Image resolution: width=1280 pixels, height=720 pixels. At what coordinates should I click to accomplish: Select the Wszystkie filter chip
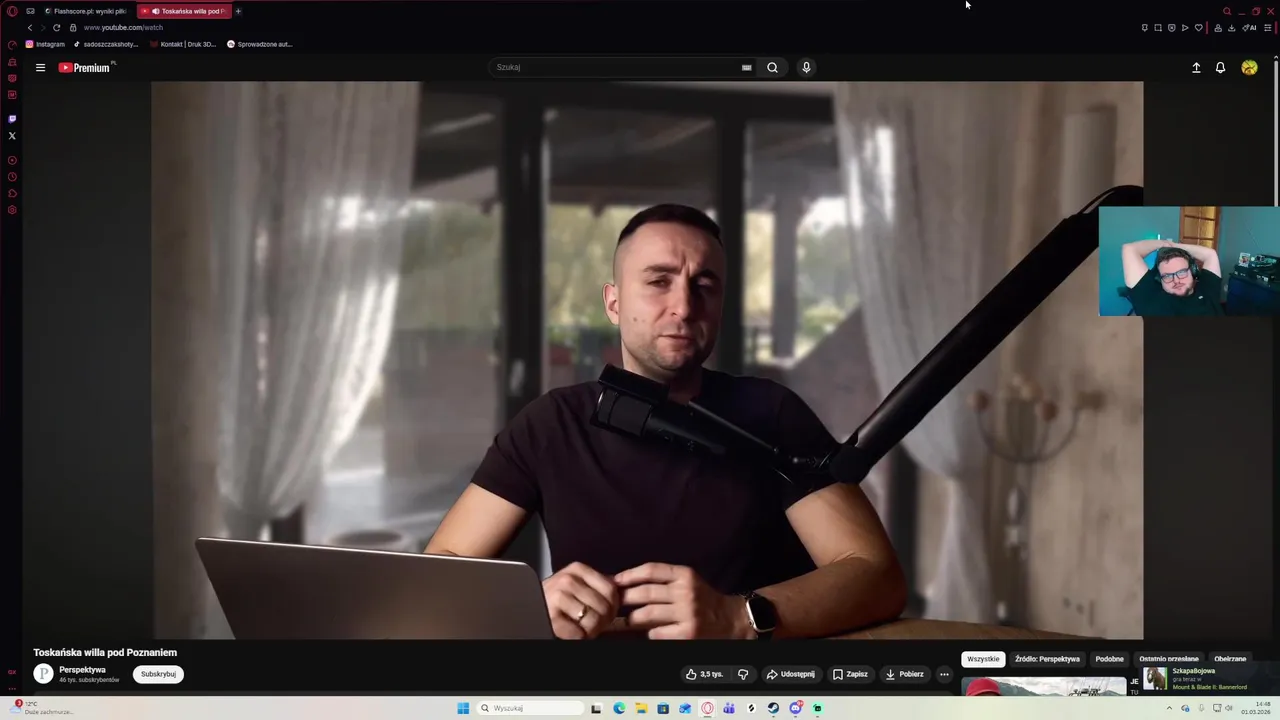point(983,659)
